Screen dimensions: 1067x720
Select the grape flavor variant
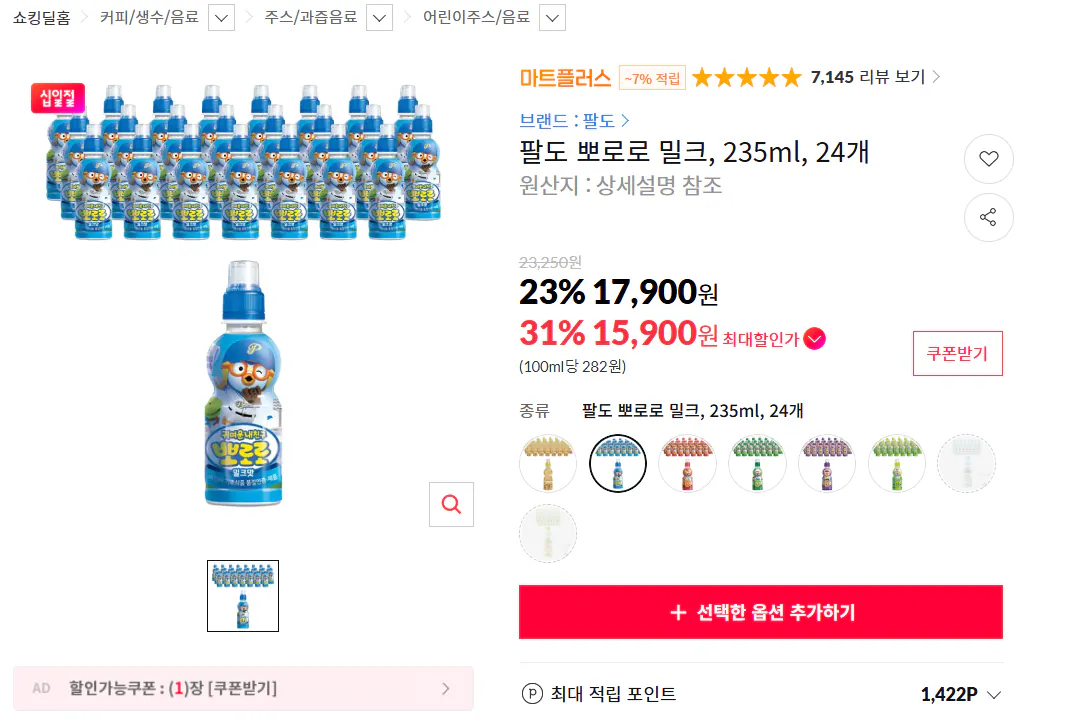click(x=827, y=463)
